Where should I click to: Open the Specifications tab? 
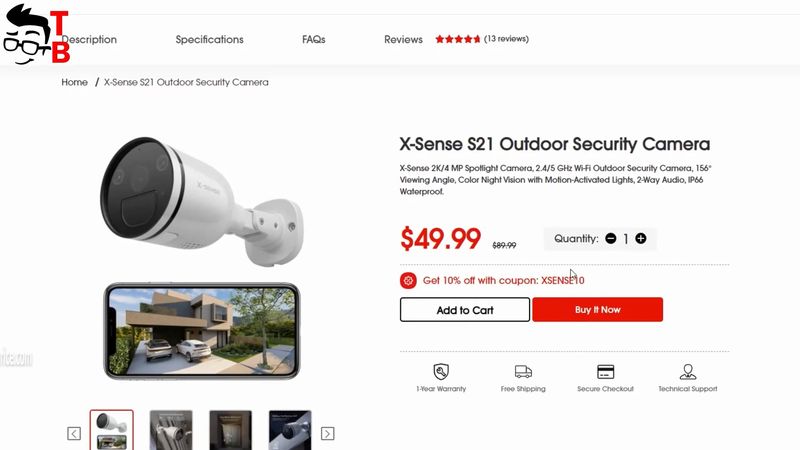(x=210, y=39)
